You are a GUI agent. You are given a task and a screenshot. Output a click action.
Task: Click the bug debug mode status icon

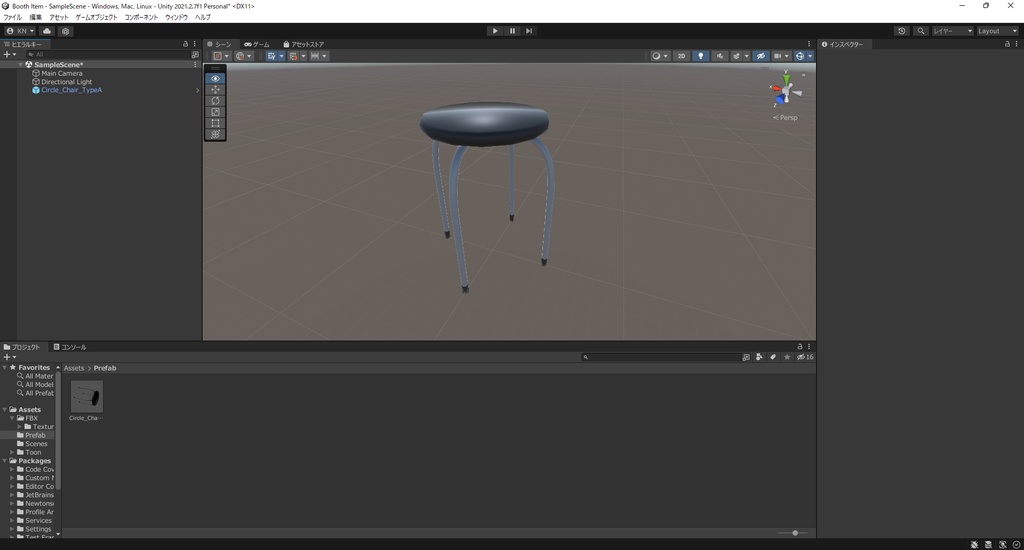974,545
